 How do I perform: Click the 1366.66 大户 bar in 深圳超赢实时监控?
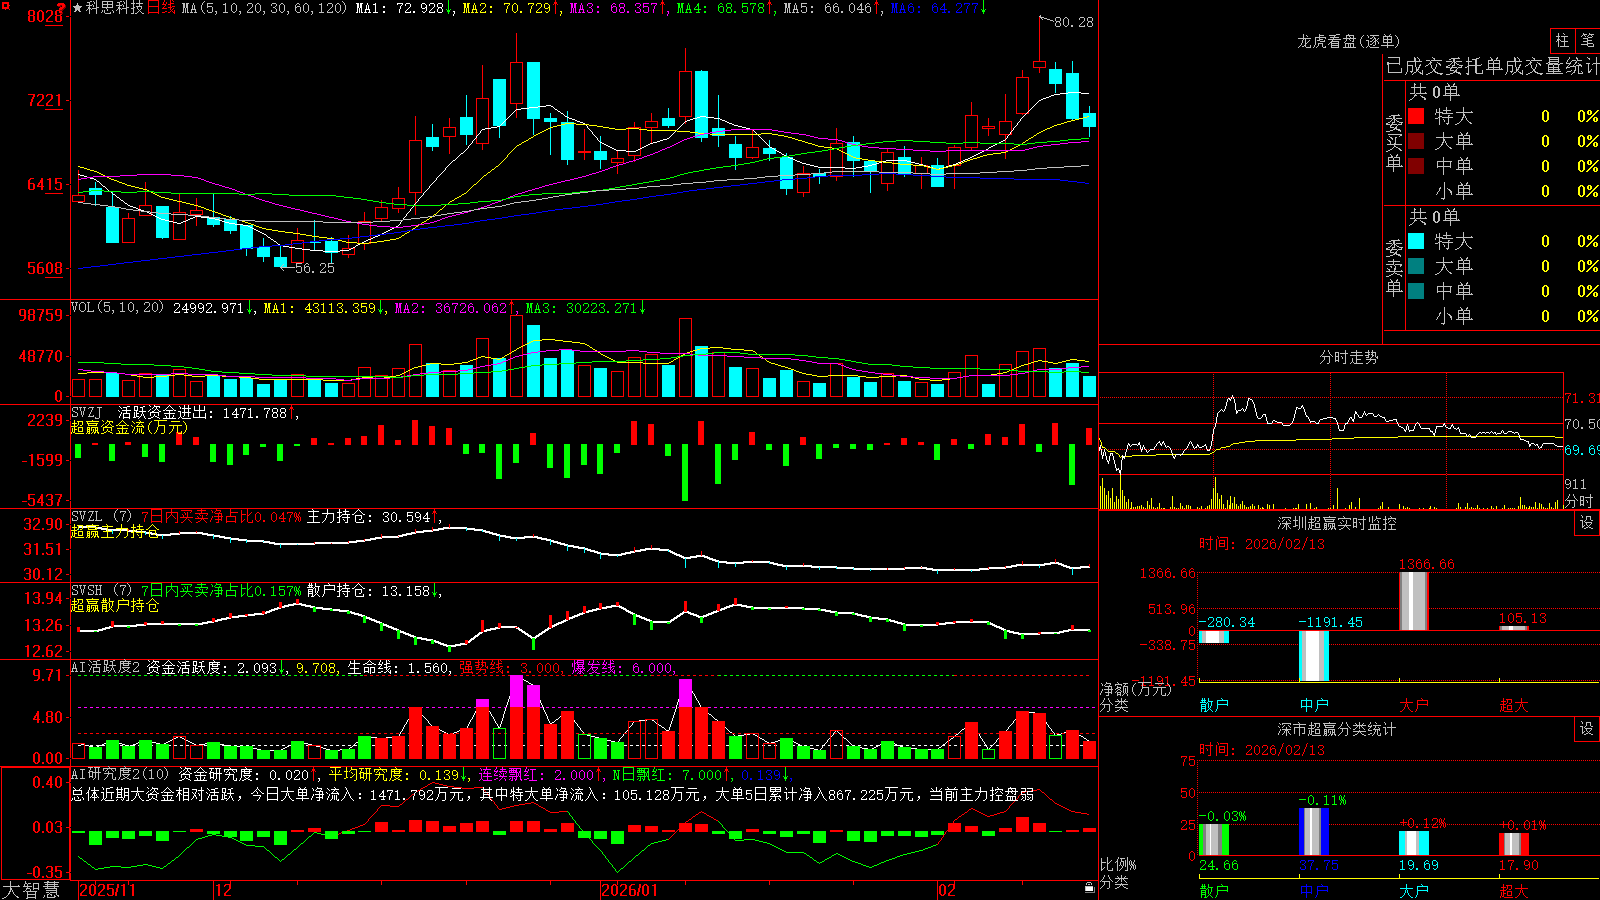click(1414, 601)
